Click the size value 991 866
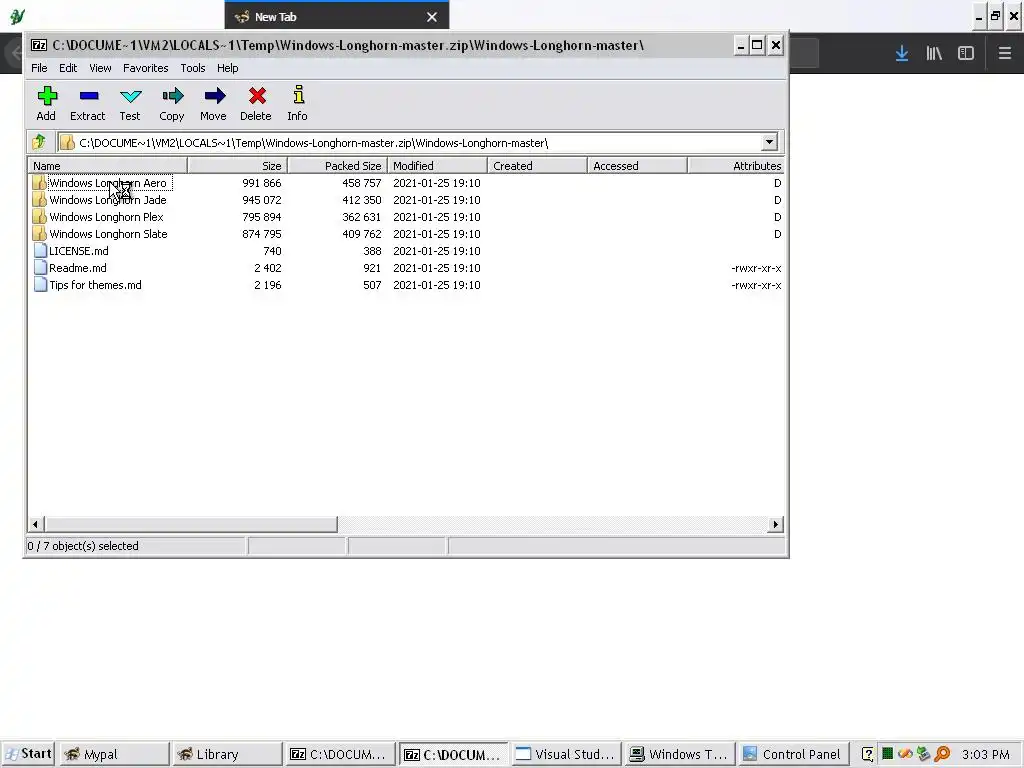The width and height of the screenshot is (1024, 768). click(262, 183)
